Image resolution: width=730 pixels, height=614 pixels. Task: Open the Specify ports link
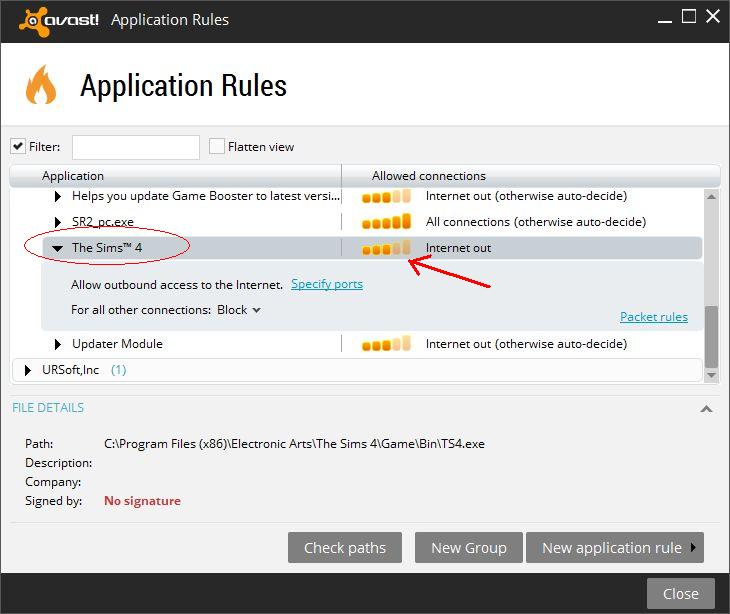click(327, 284)
